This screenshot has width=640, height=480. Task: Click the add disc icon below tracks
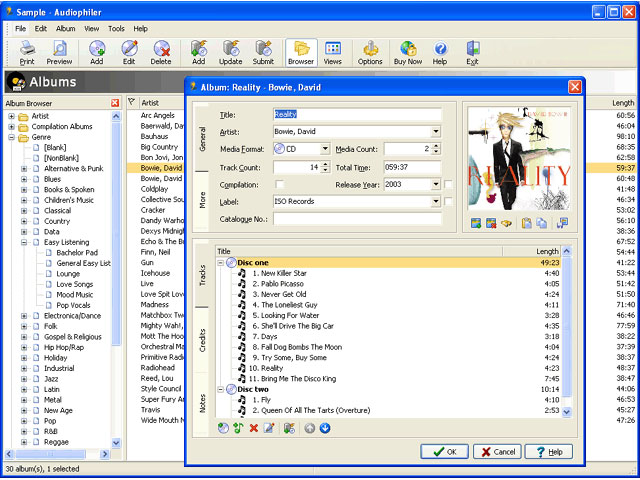[x=223, y=428]
